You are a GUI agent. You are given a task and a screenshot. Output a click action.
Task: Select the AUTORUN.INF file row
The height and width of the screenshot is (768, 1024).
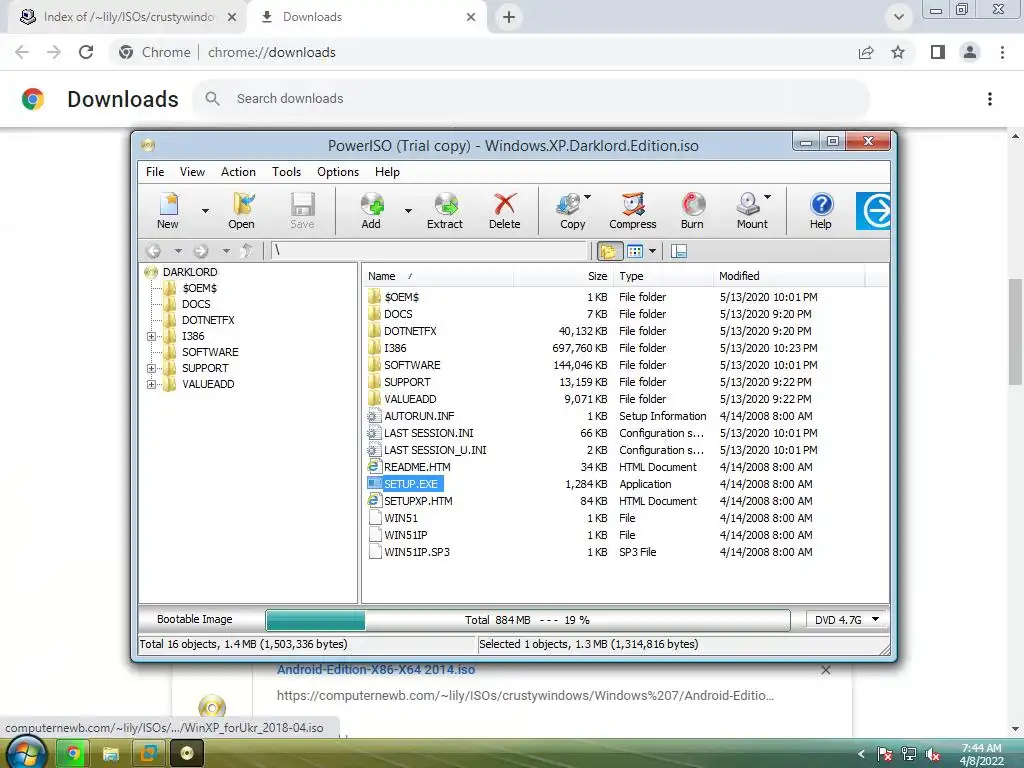[x=625, y=416]
